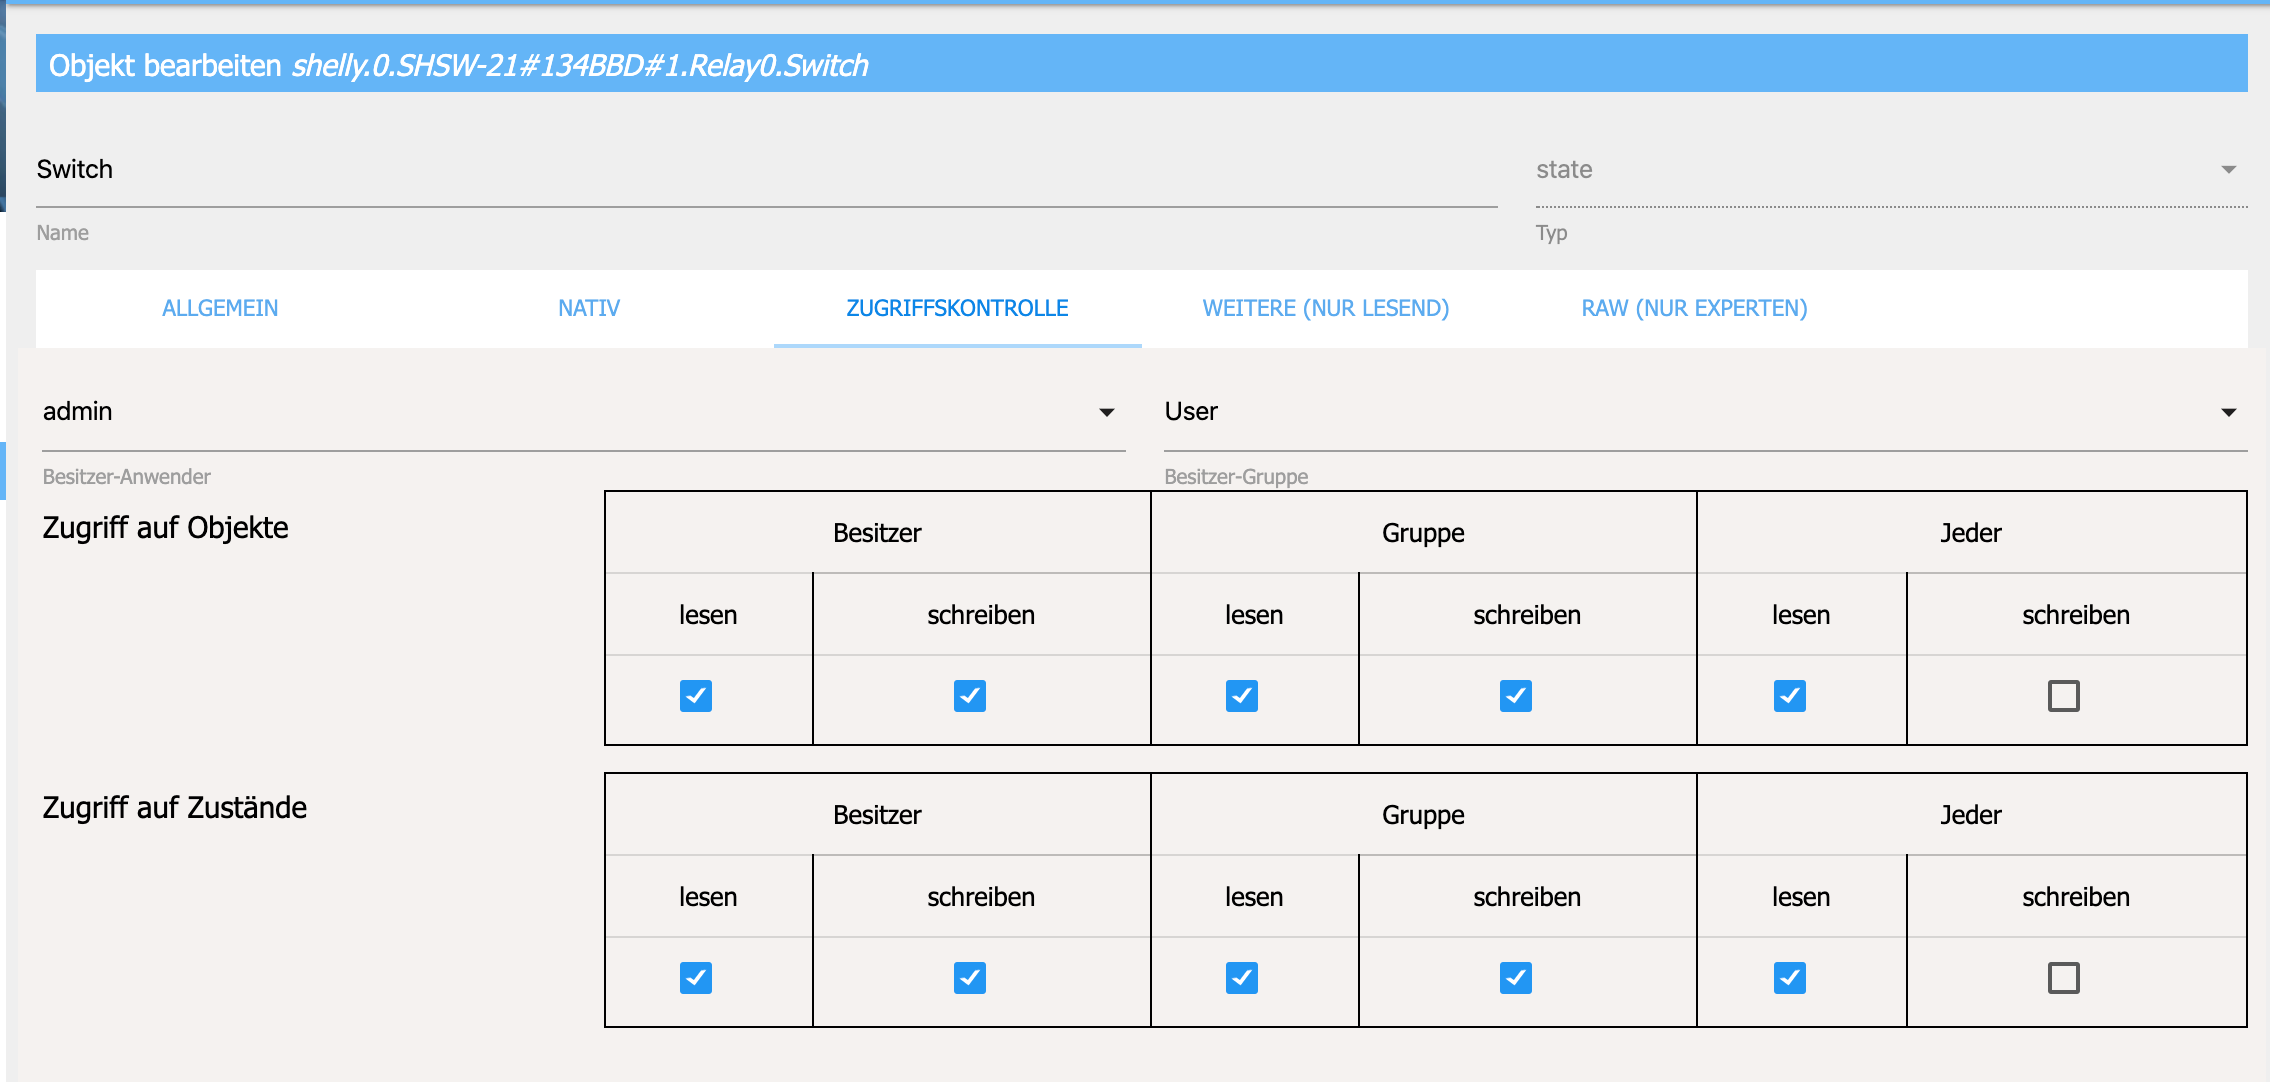Viewport: 2270px width, 1082px height.
Task: Toggle Gruppe schreiben for Zugriff auf Objekte
Action: 1515,696
